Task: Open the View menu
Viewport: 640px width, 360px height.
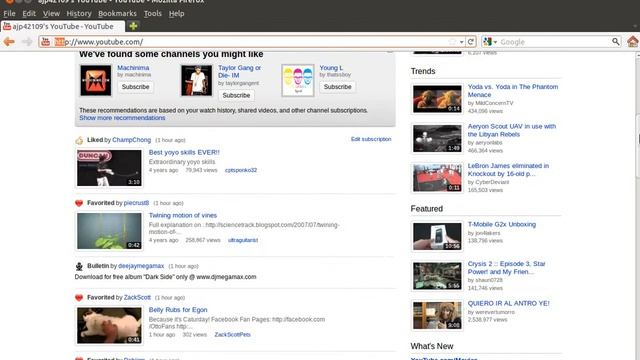Action: click(51, 13)
